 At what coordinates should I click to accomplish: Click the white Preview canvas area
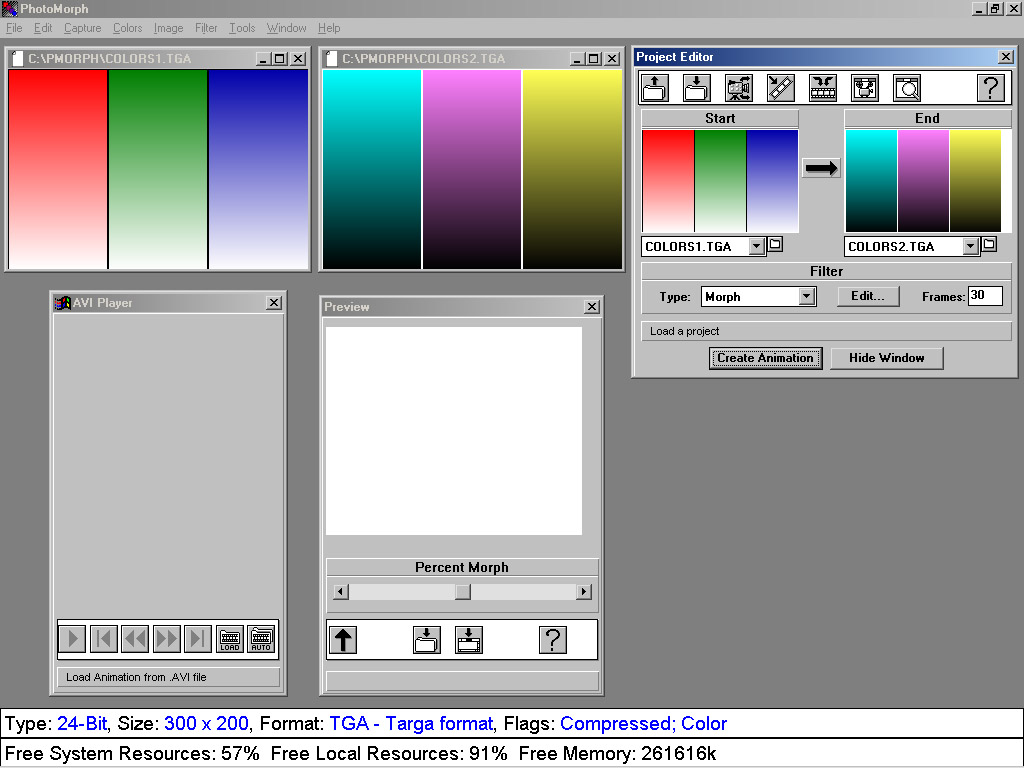pyautogui.click(x=454, y=431)
